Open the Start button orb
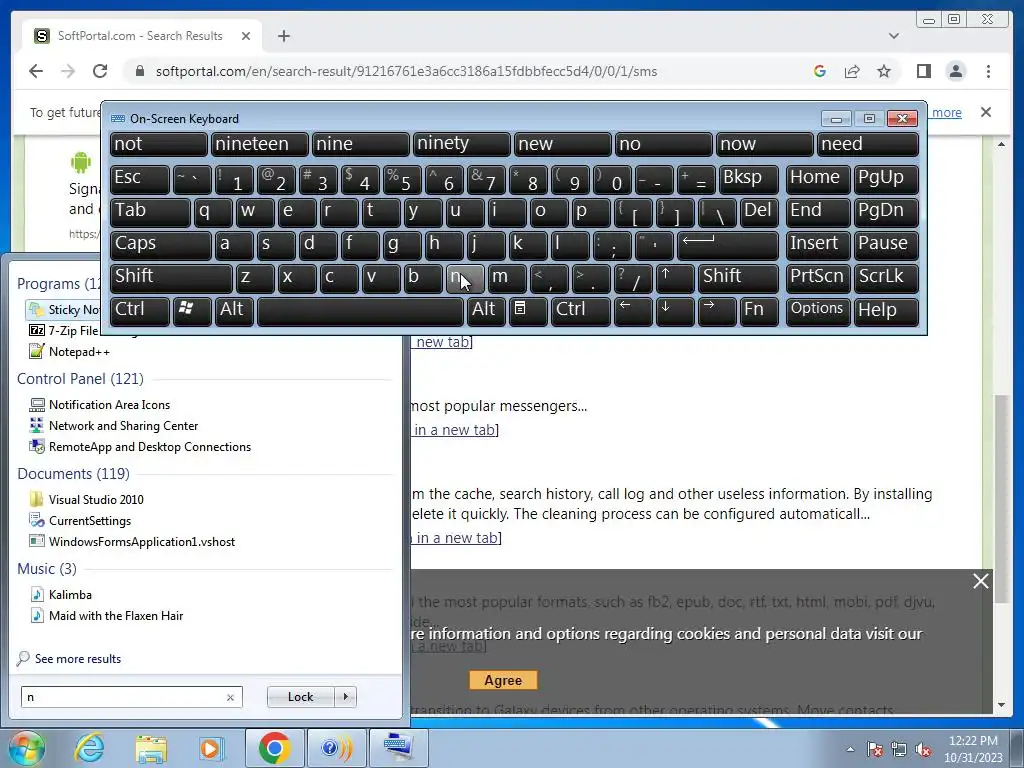 (27, 748)
